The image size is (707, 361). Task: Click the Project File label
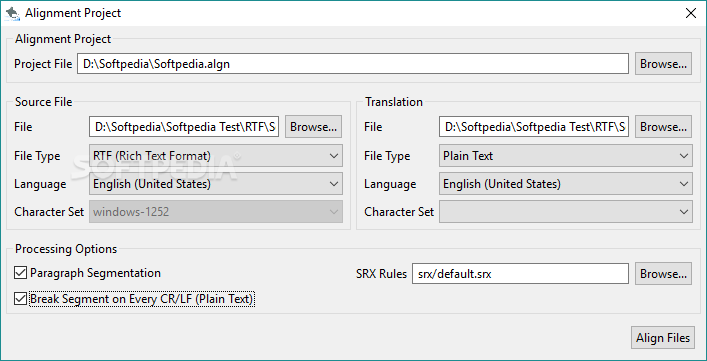pos(43,64)
